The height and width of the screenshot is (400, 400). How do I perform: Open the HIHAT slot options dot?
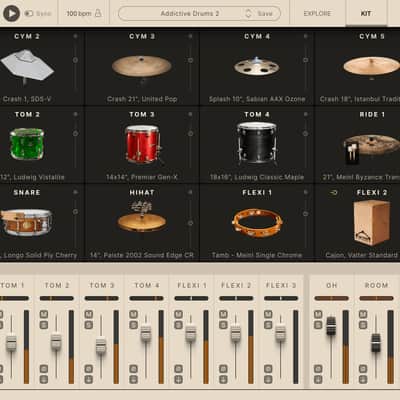(x=190, y=192)
